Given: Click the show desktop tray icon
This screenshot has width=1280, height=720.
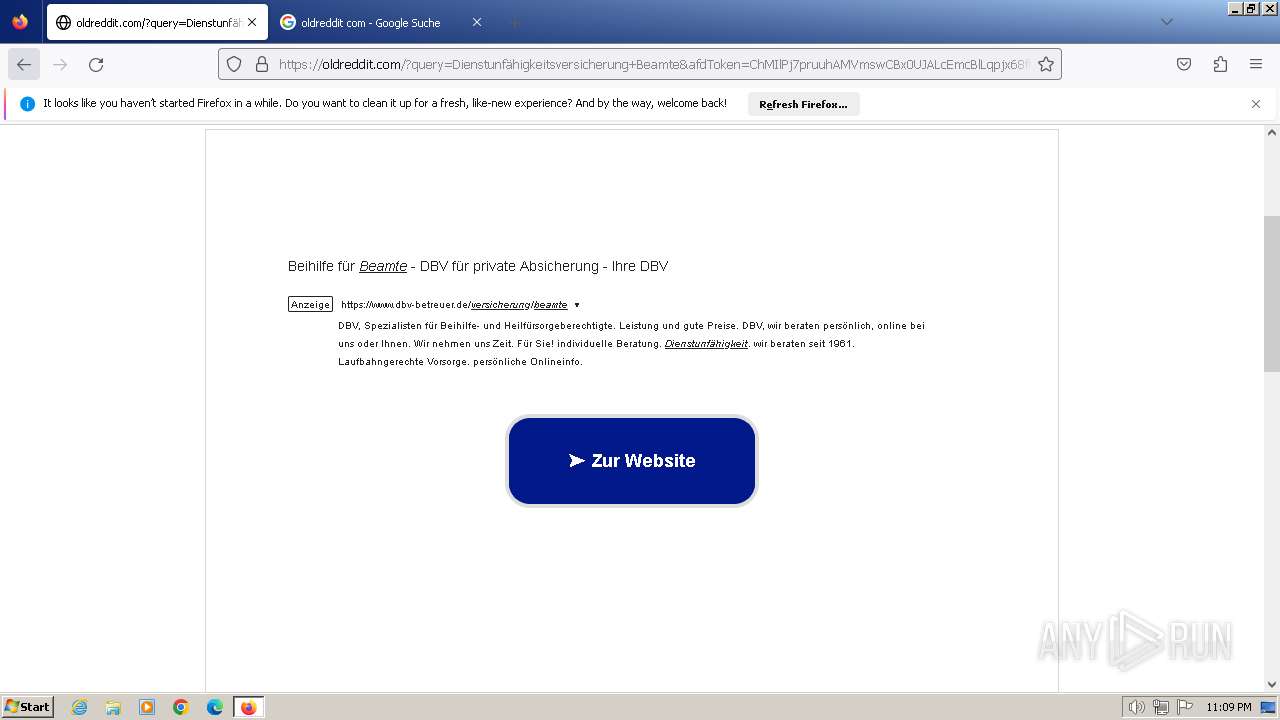Looking at the screenshot, I should tap(1269, 707).
